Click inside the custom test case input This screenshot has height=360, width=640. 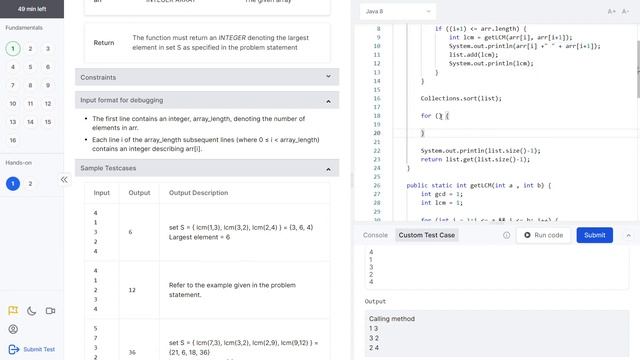coord(497,267)
